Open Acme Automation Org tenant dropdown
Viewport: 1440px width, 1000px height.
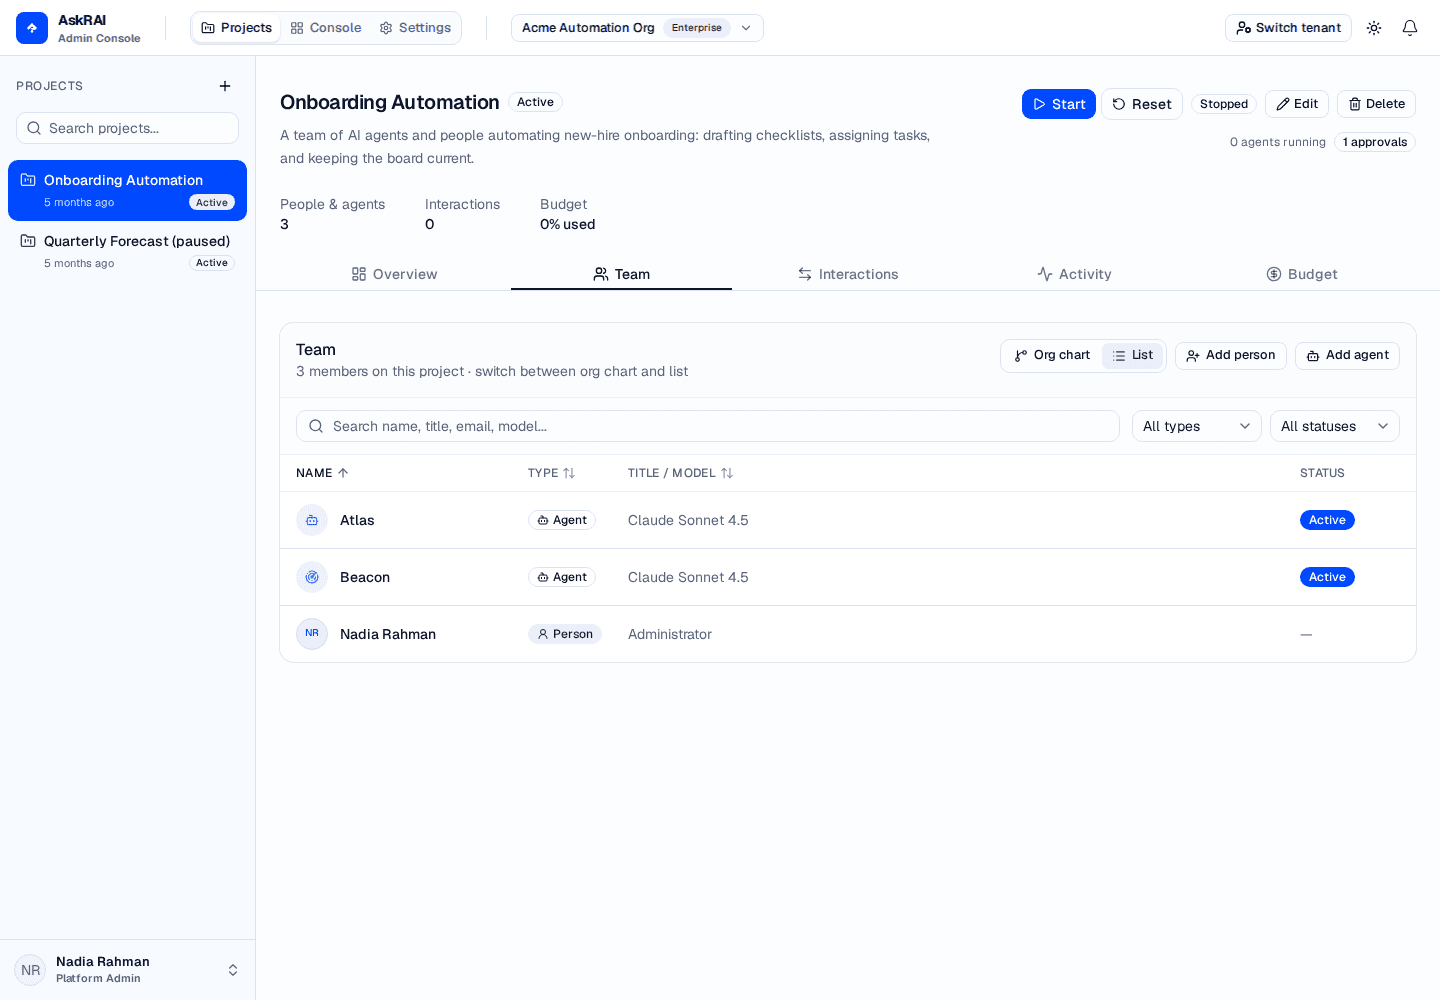coord(637,28)
